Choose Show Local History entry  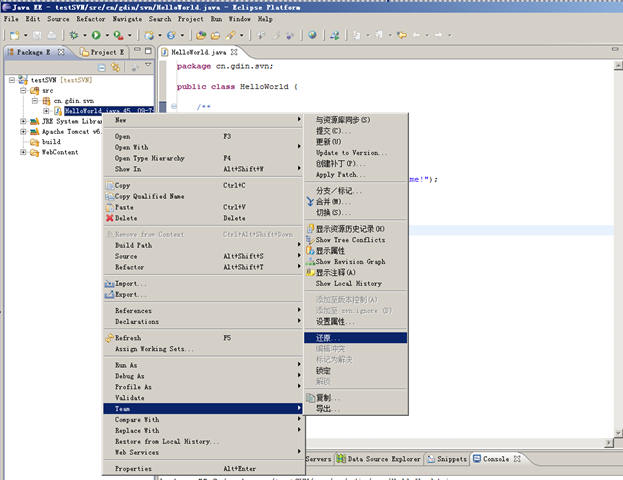[356, 283]
